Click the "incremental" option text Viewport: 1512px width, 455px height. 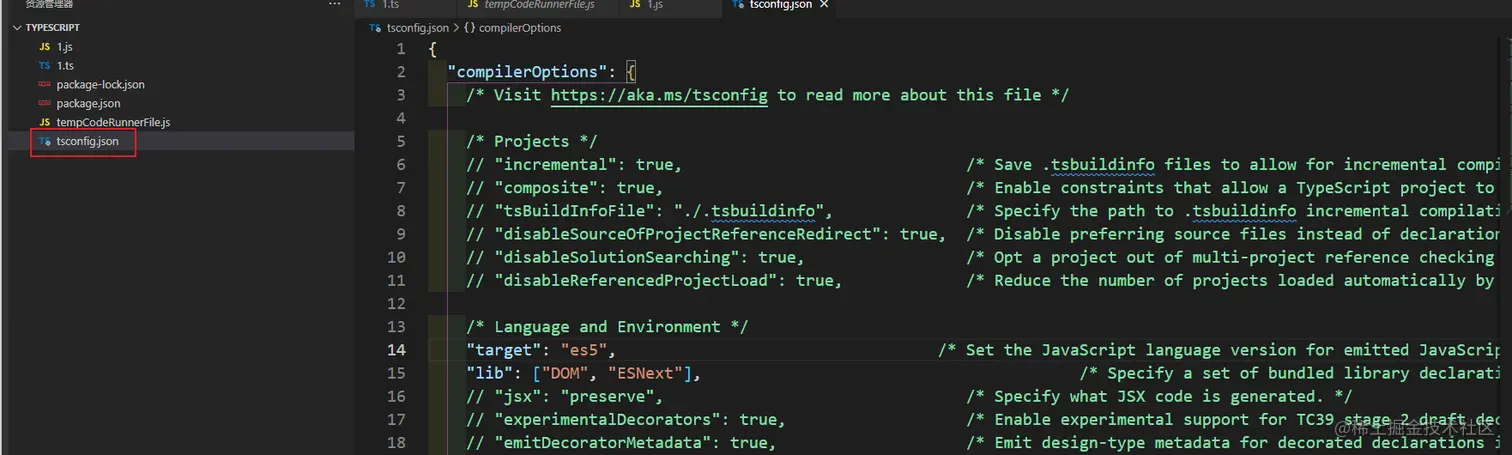coord(555,164)
